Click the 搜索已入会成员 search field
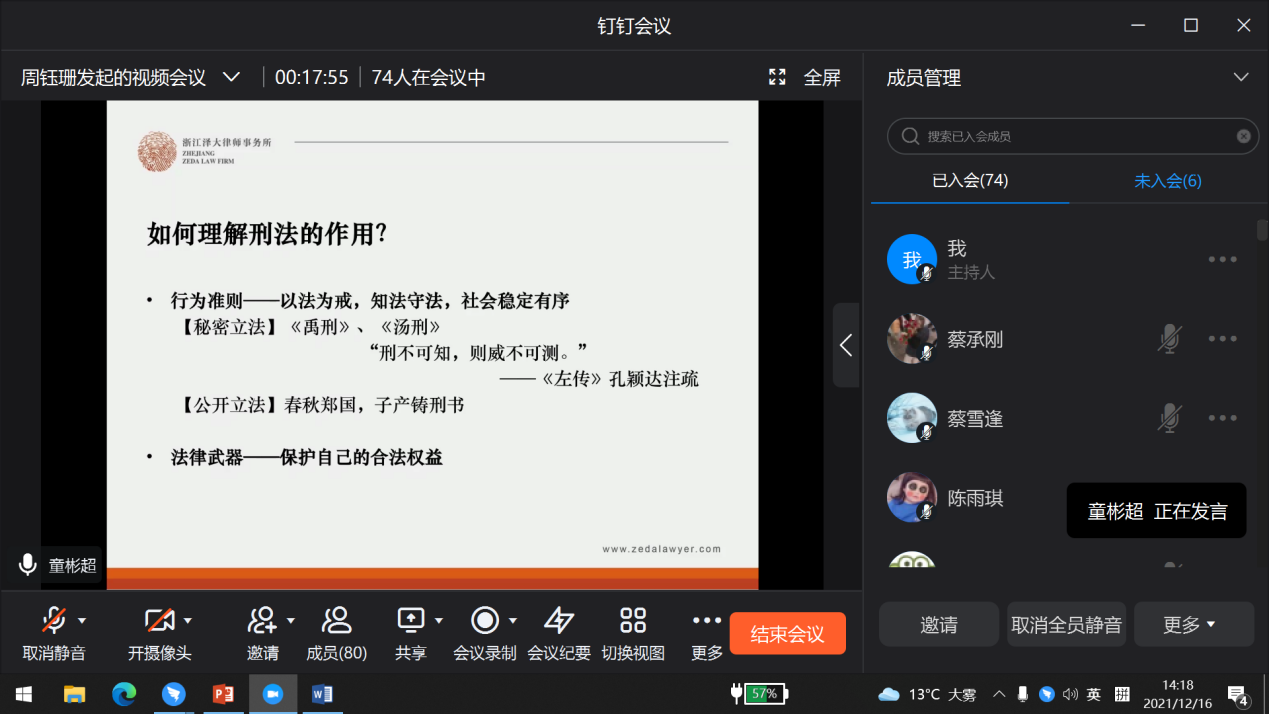 point(1069,136)
